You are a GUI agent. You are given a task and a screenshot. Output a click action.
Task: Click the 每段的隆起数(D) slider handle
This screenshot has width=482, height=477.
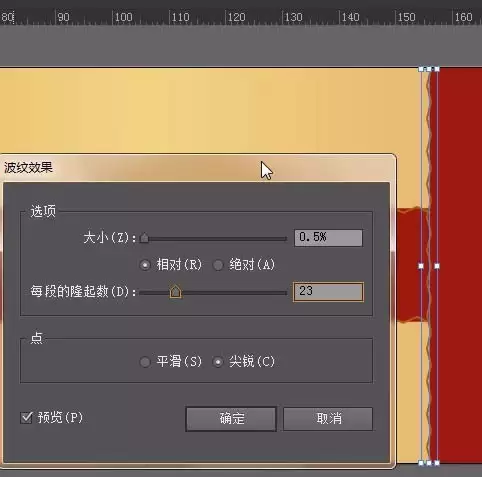176,292
